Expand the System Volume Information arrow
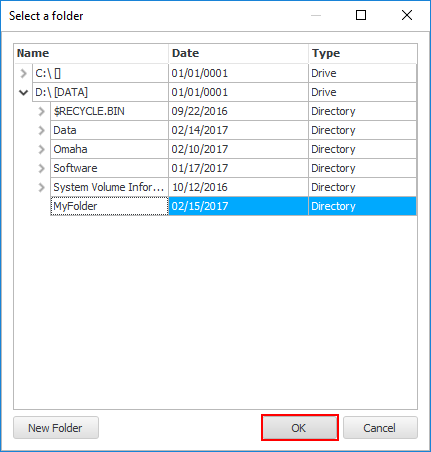 pyautogui.click(x=41, y=187)
